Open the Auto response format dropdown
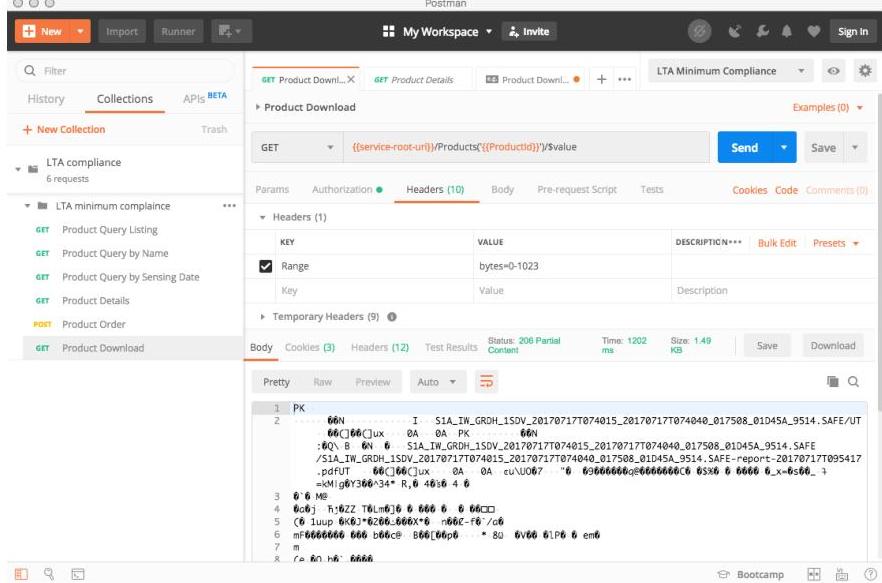 [438, 382]
